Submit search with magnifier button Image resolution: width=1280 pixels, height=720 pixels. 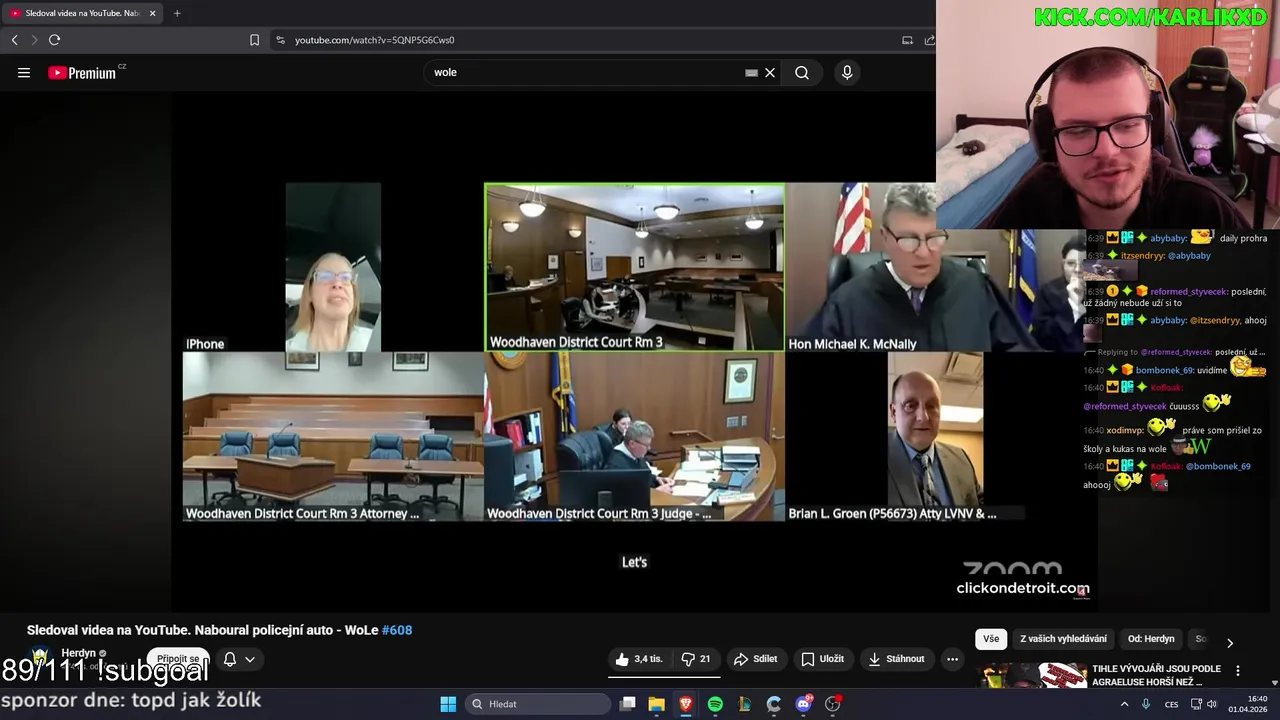pos(802,72)
